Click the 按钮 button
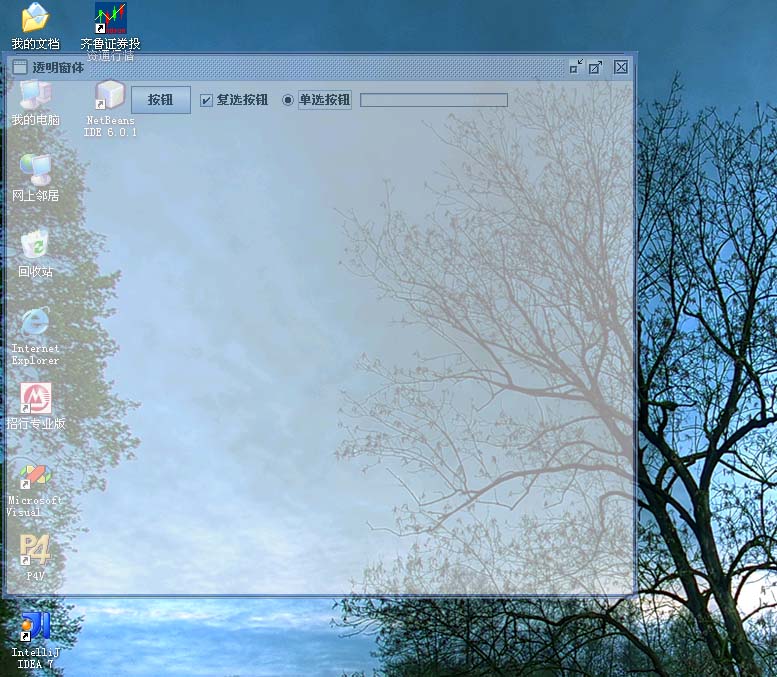Viewport: 777px width, 677px height. [x=161, y=100]
